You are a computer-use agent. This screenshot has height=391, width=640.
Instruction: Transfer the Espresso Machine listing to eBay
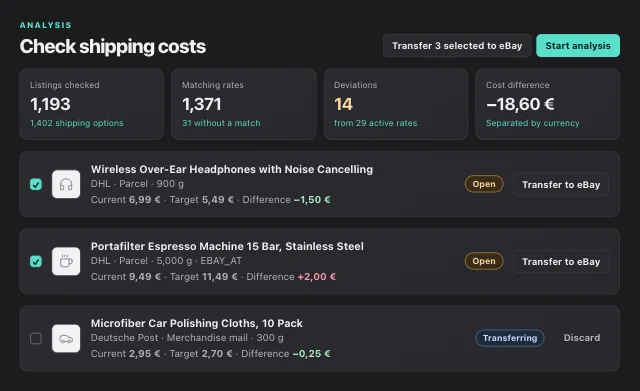pyautogui.click(x=561, y=262)
